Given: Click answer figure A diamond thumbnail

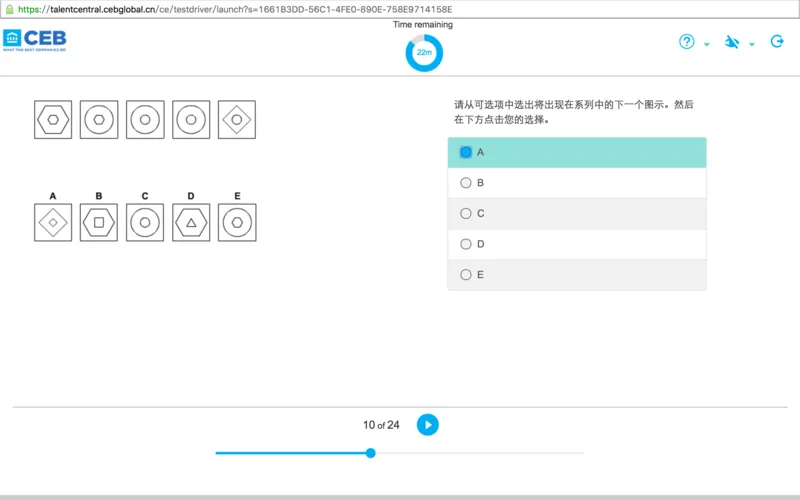Looking at the screenshot, I should (53, 222).
